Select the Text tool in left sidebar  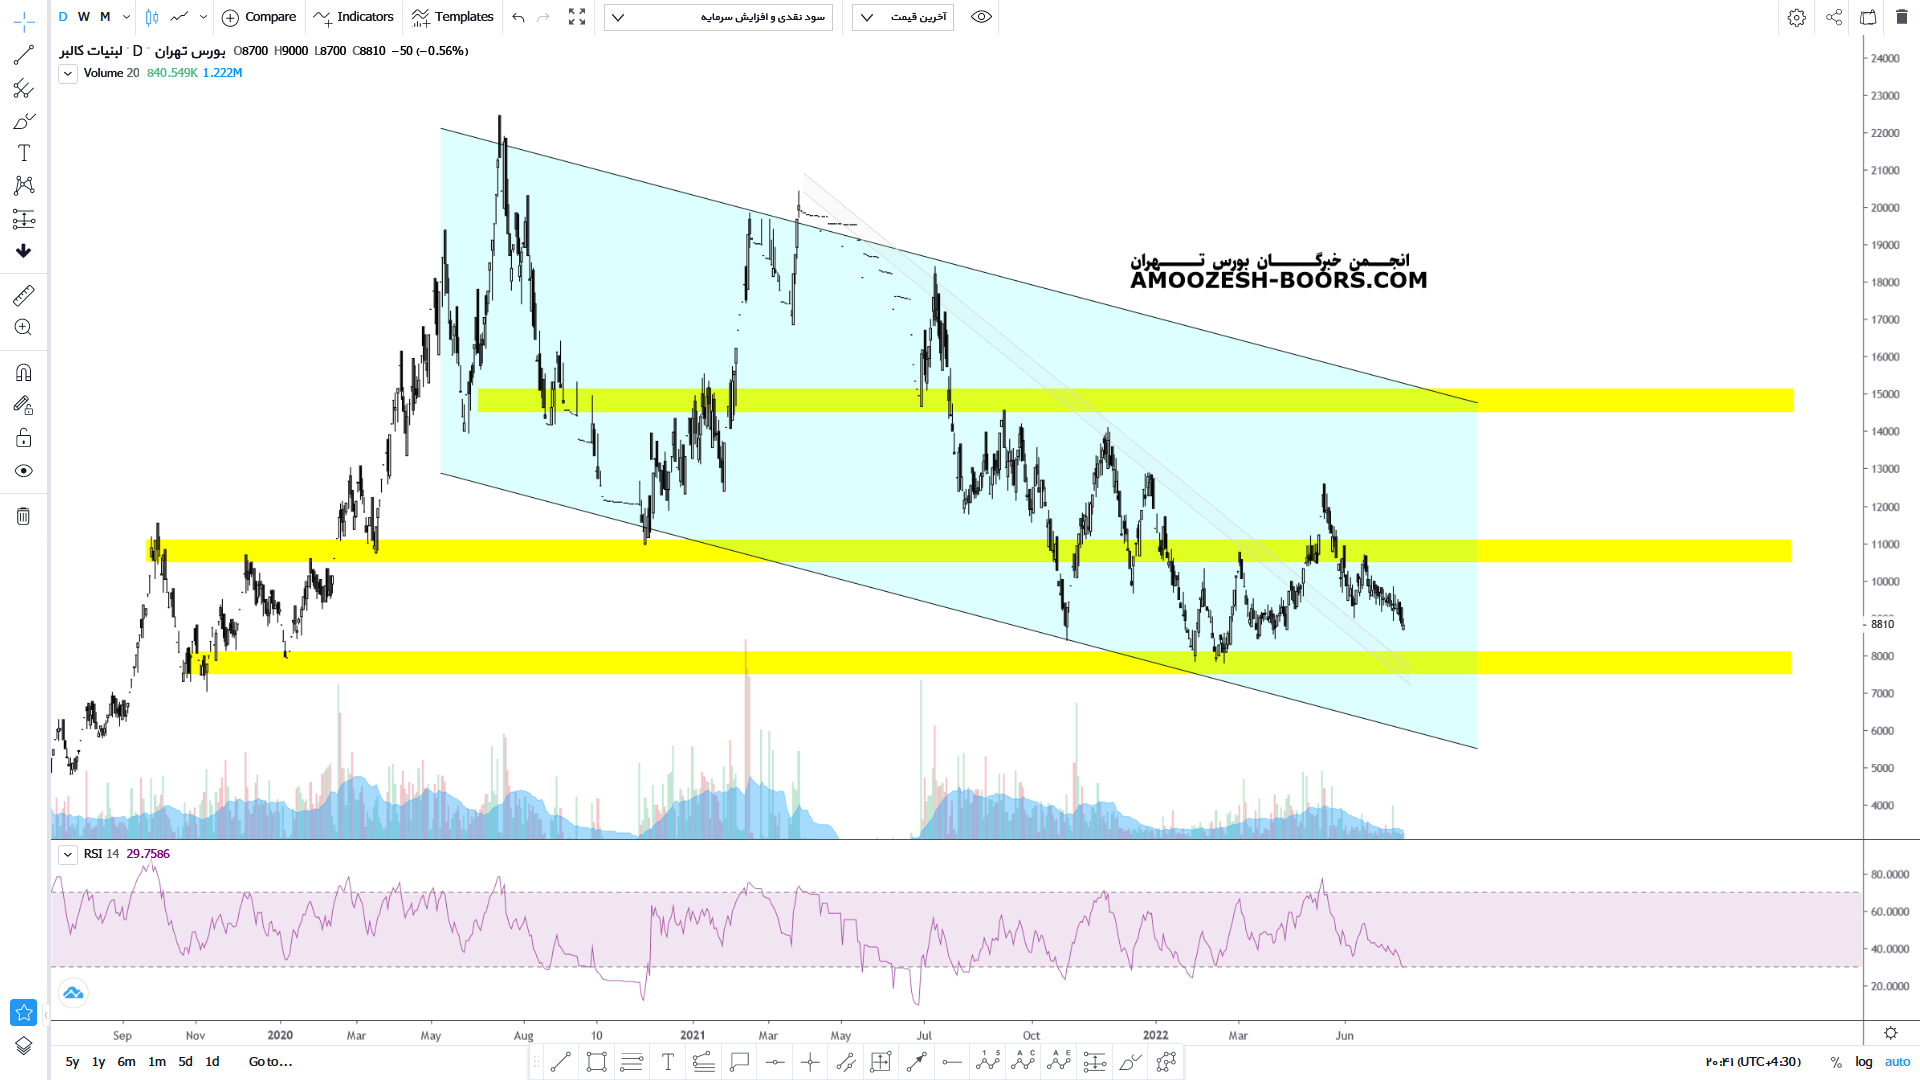(x=24, y=153)
